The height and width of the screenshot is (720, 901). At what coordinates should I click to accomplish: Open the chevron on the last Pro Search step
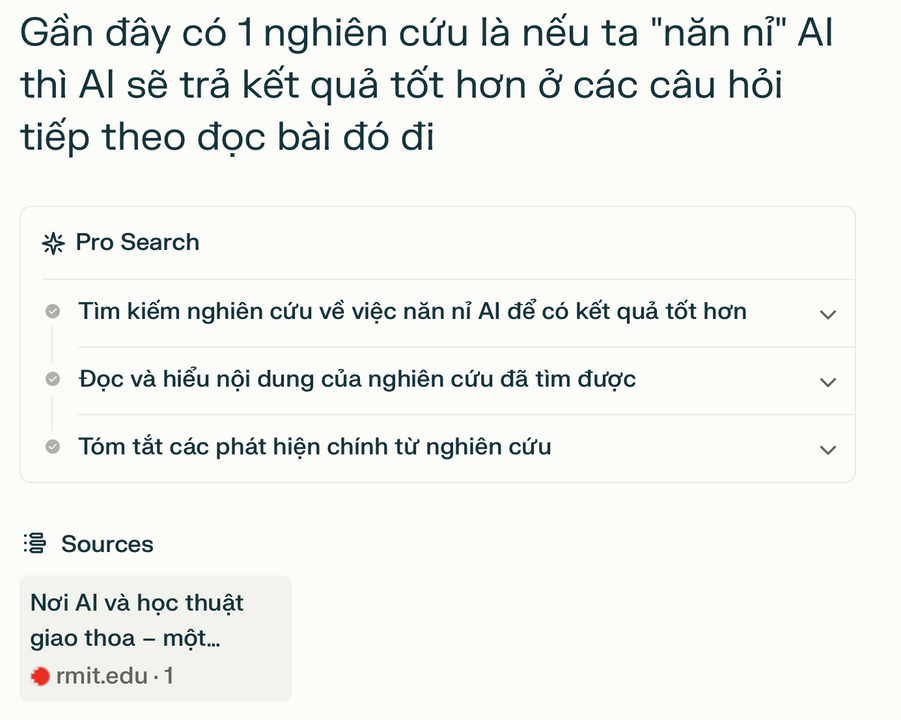828,450
